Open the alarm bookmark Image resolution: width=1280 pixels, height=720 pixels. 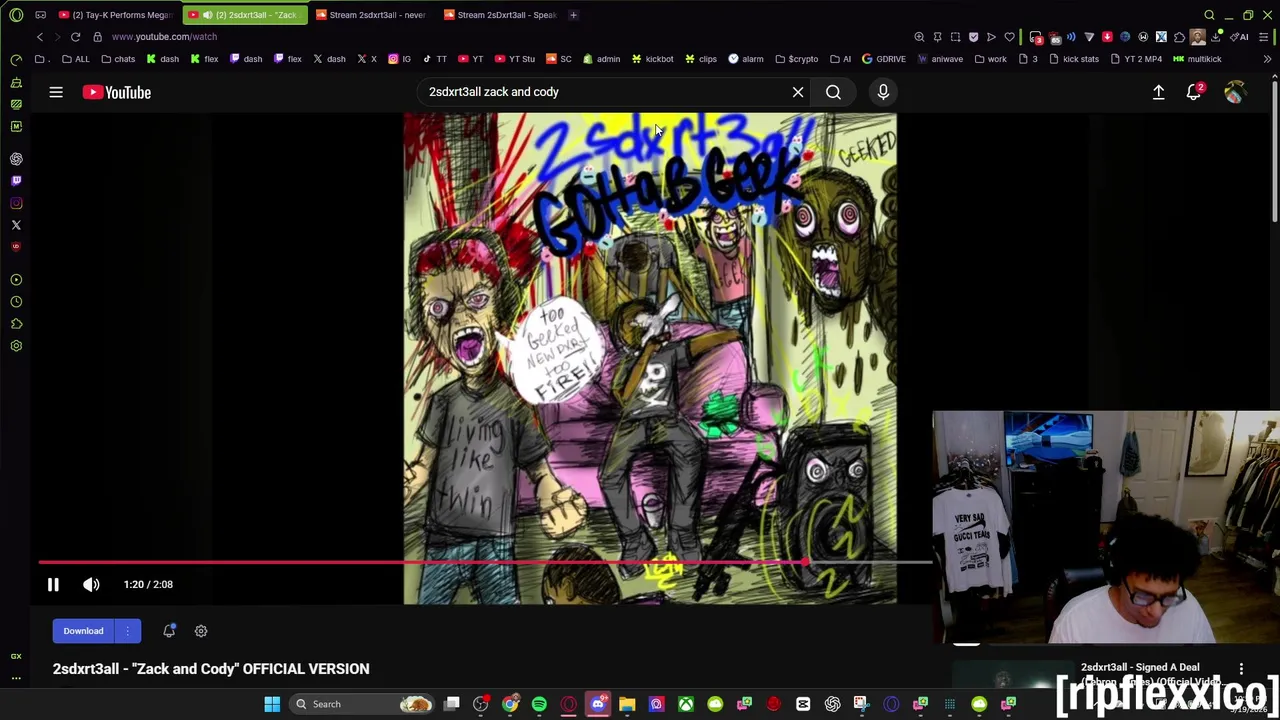point(746,59)
